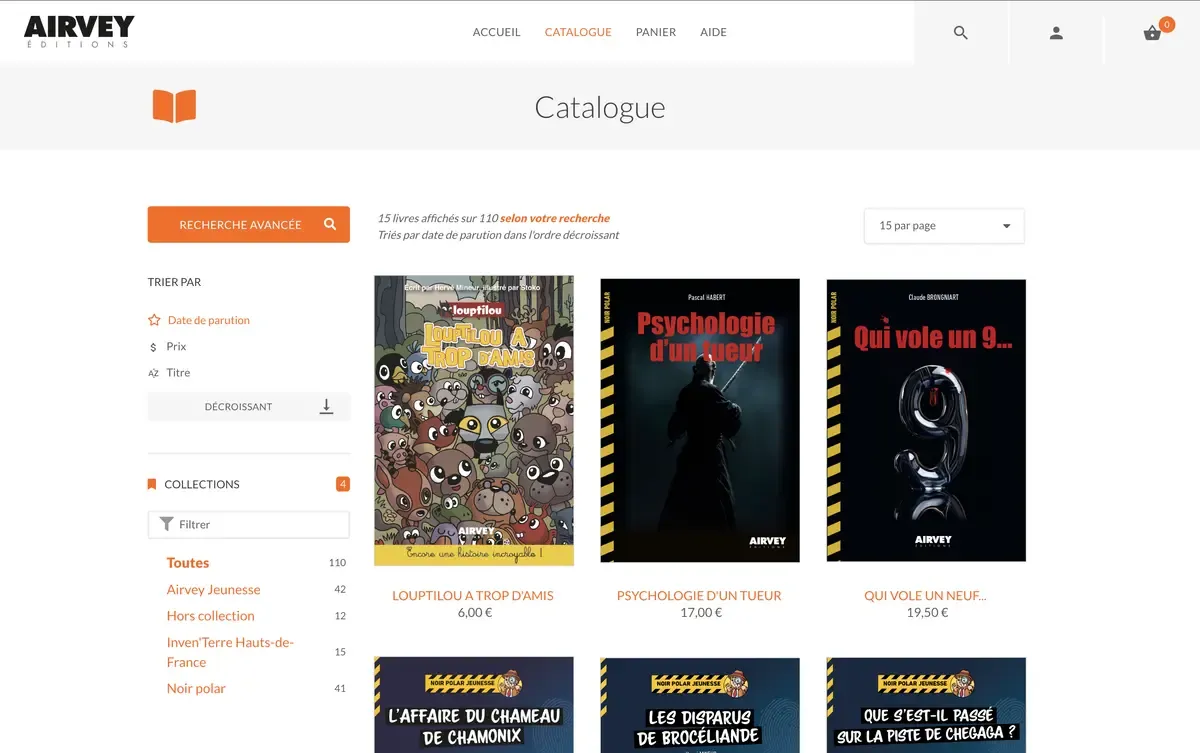Click the bookmark icon beside COLLECTIONS
The width and height of the screenshot is (1200, 753).
(152, 483)
